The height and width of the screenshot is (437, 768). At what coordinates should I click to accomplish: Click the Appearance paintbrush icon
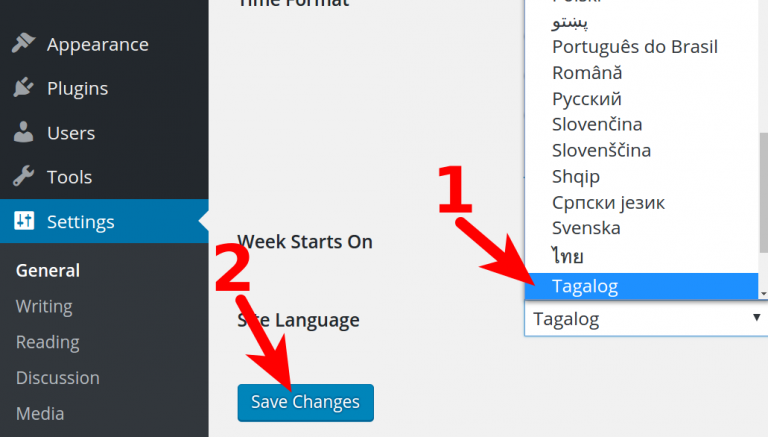(x=23, y=44)
